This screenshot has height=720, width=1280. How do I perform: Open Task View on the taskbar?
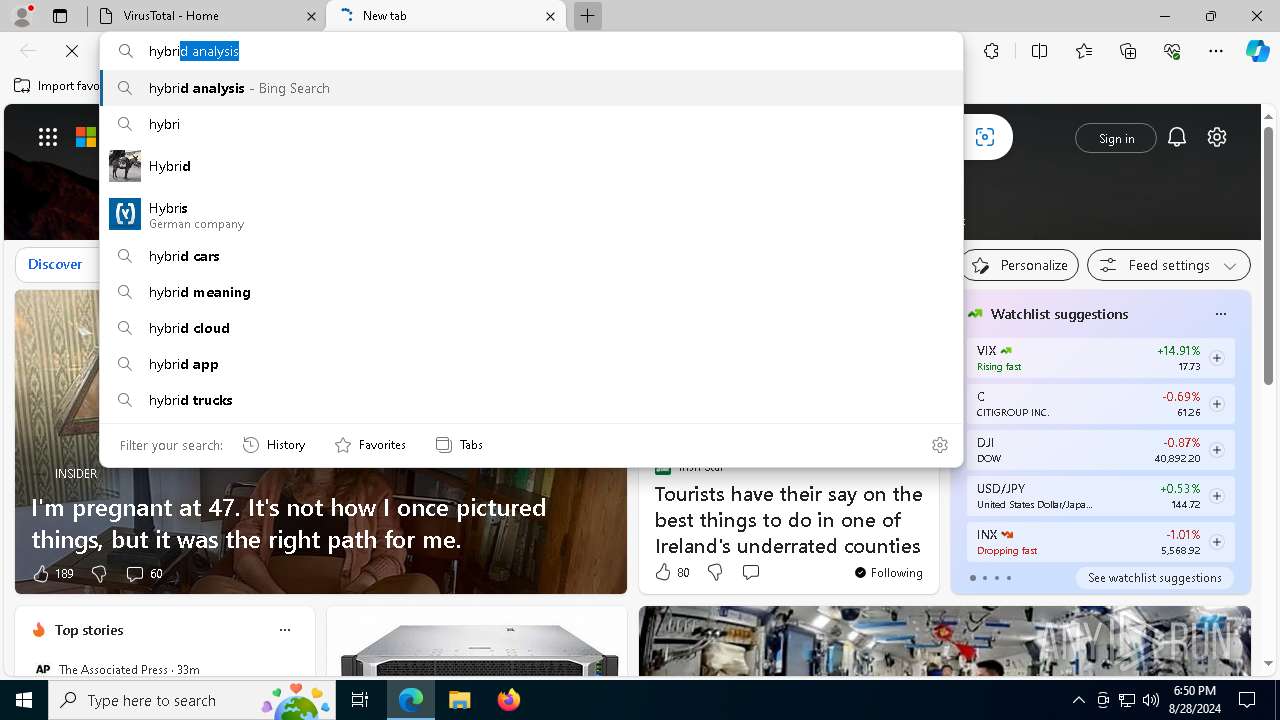361,700
